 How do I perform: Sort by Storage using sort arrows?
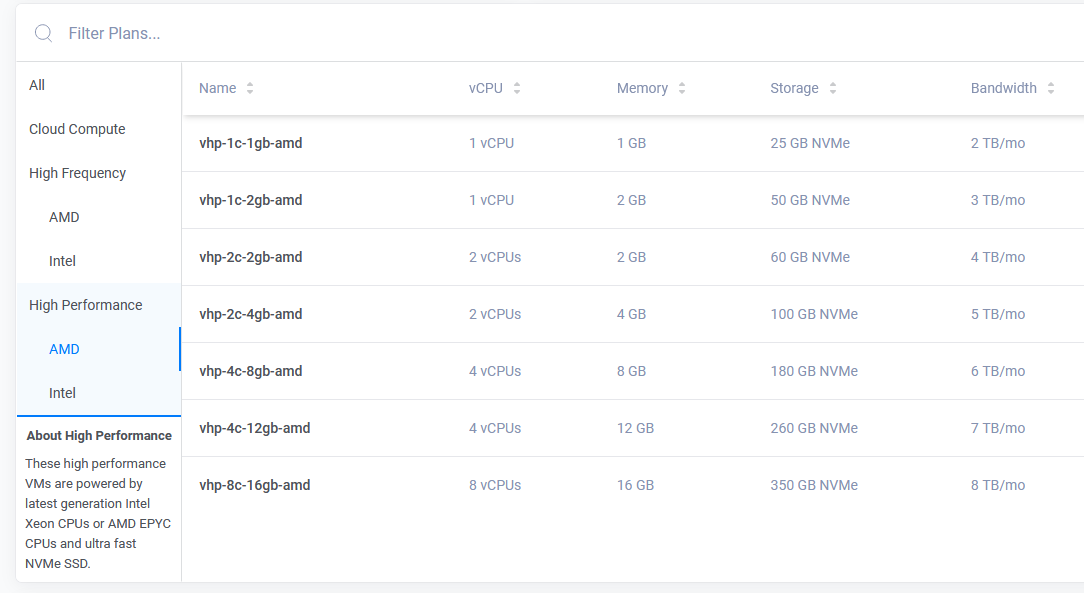tap(833, 88)
